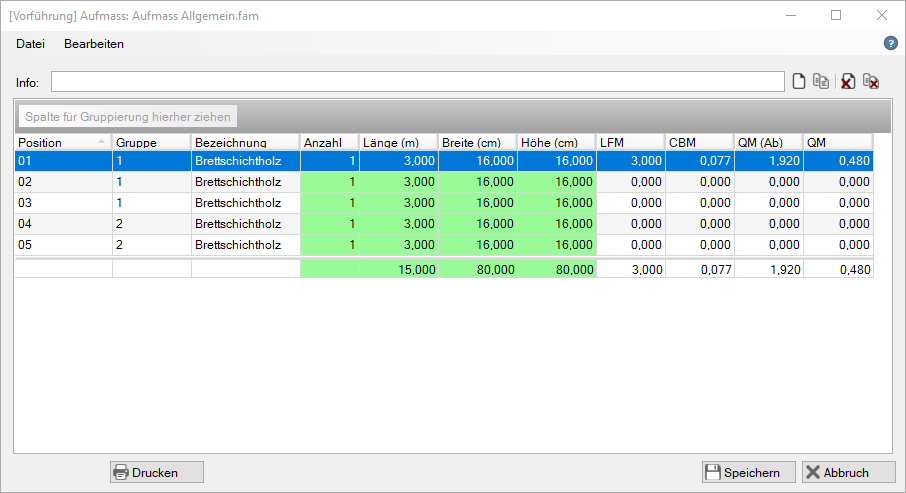Click the copy row icon
Viewport: 906px width, 493px height.
[x=821, y=82]
